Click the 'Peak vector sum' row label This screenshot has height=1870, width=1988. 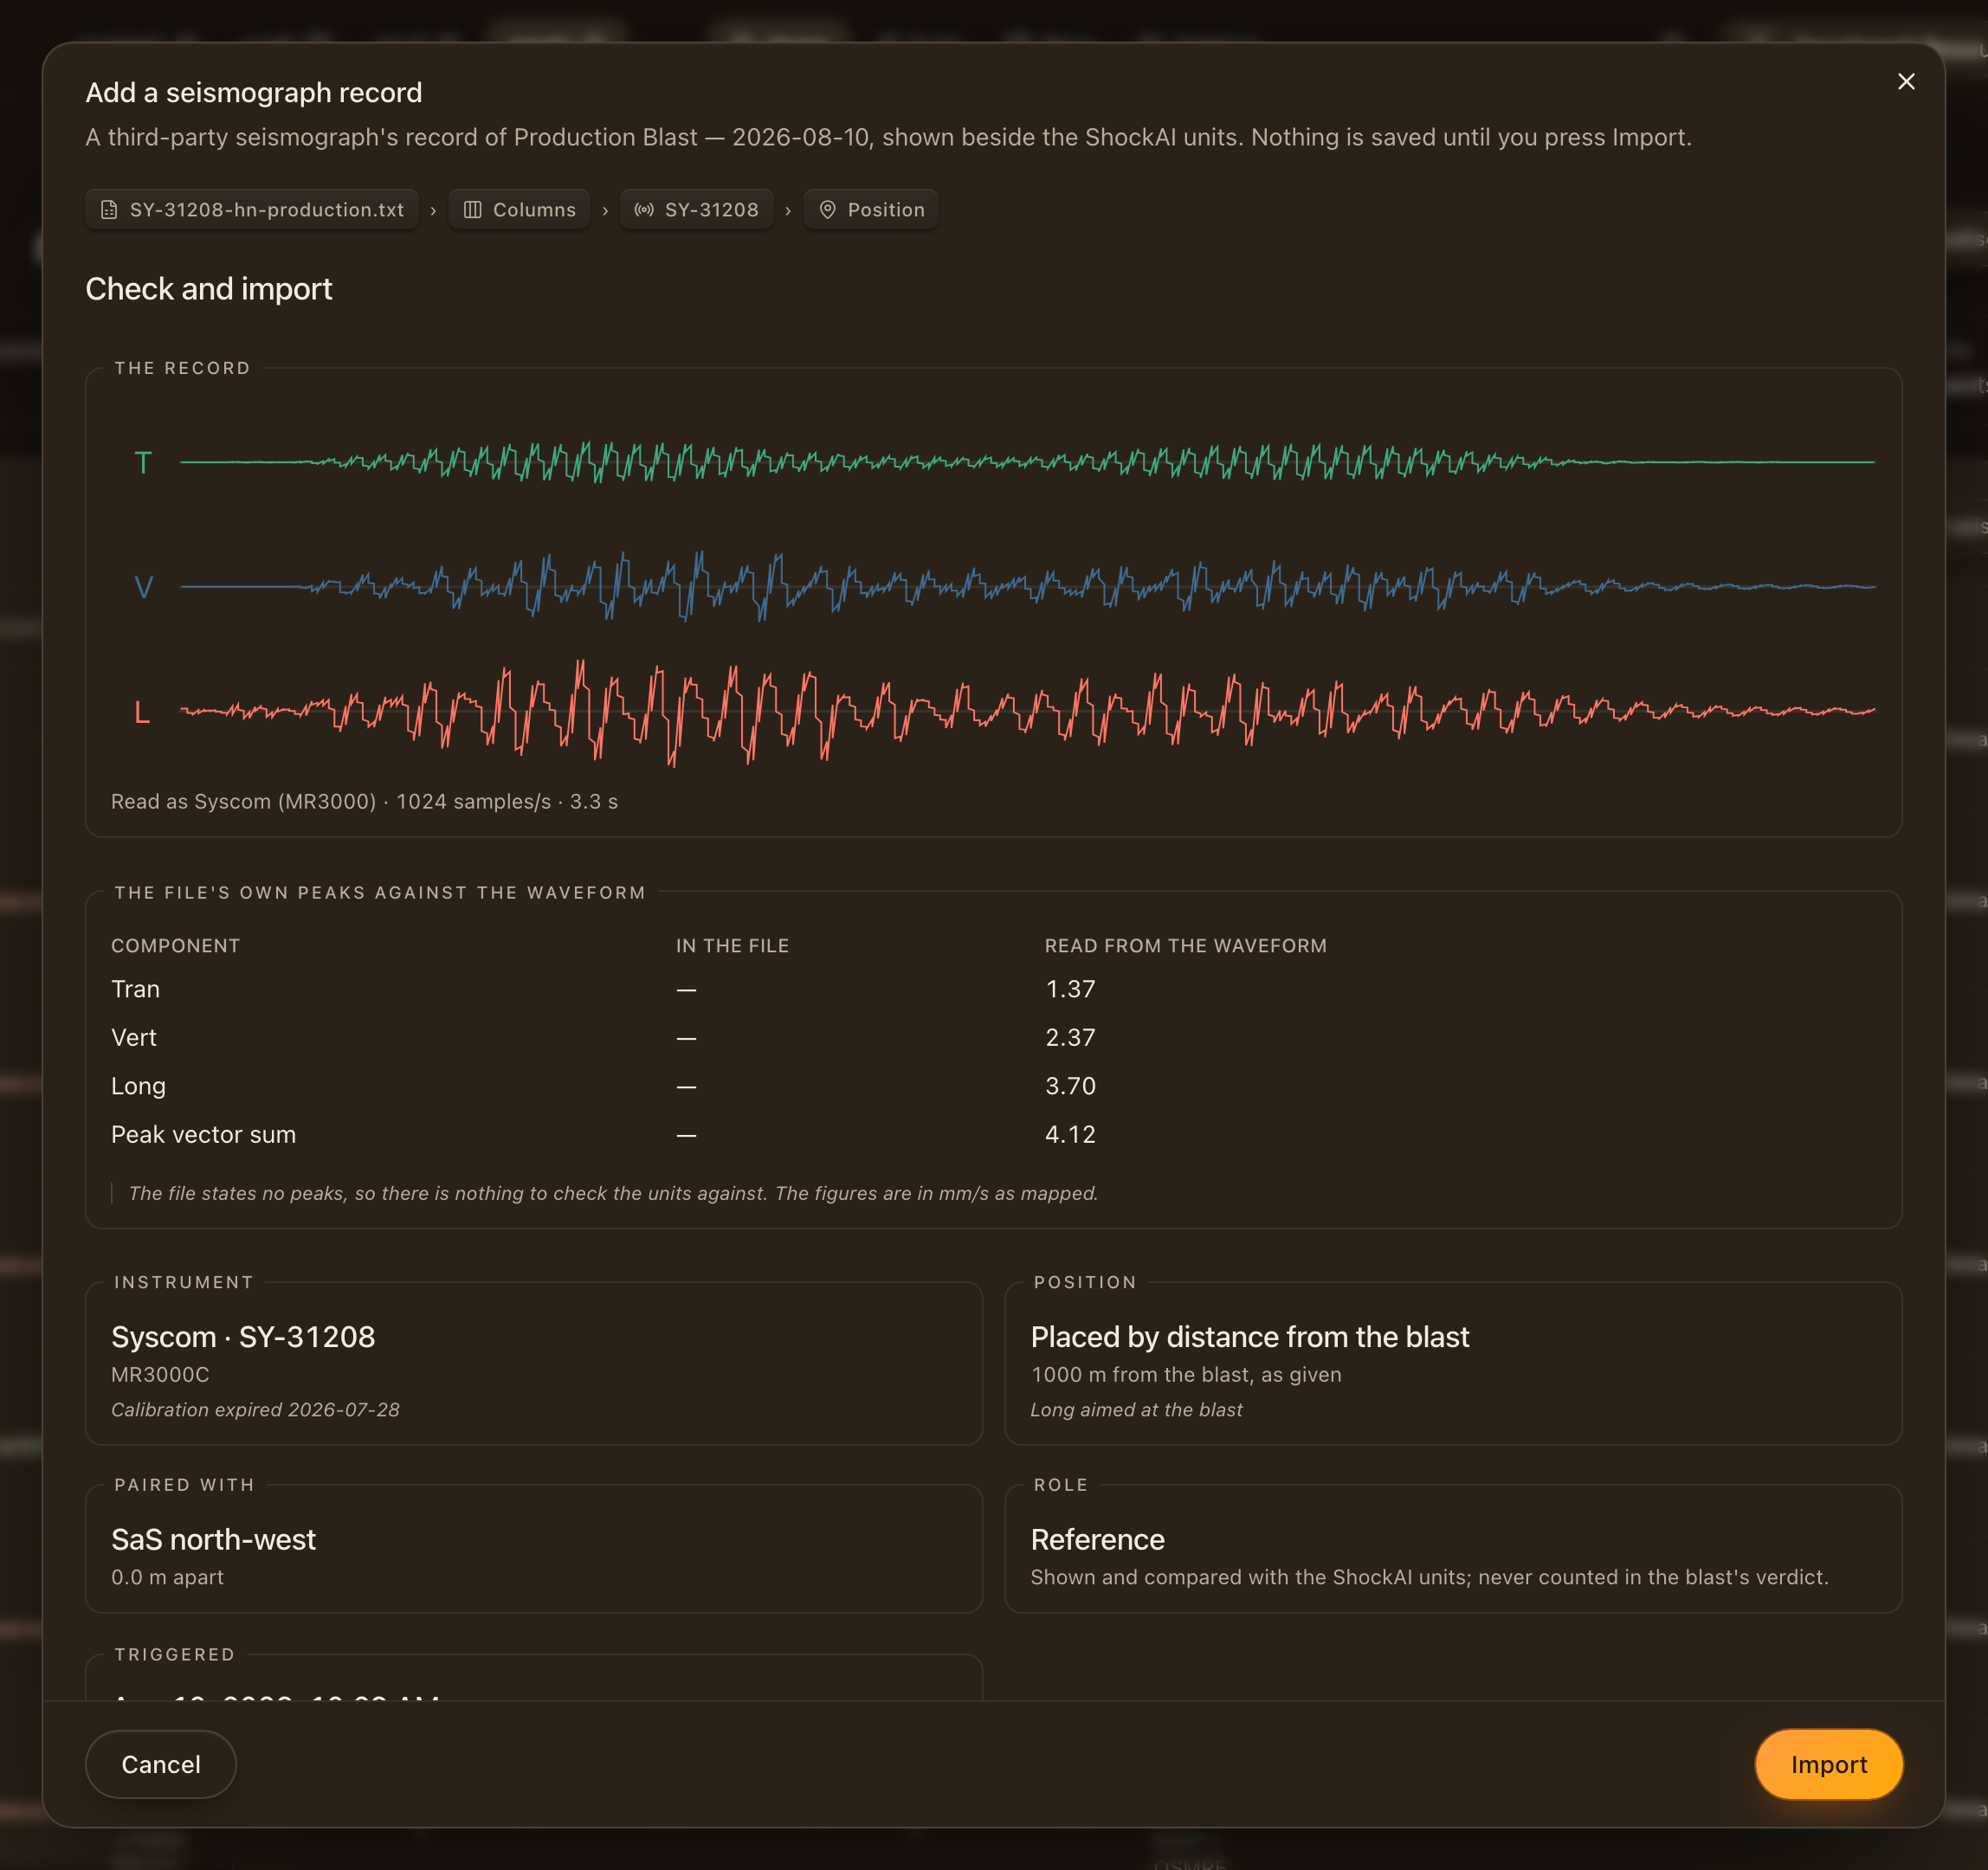click(x=203, y=1134)
